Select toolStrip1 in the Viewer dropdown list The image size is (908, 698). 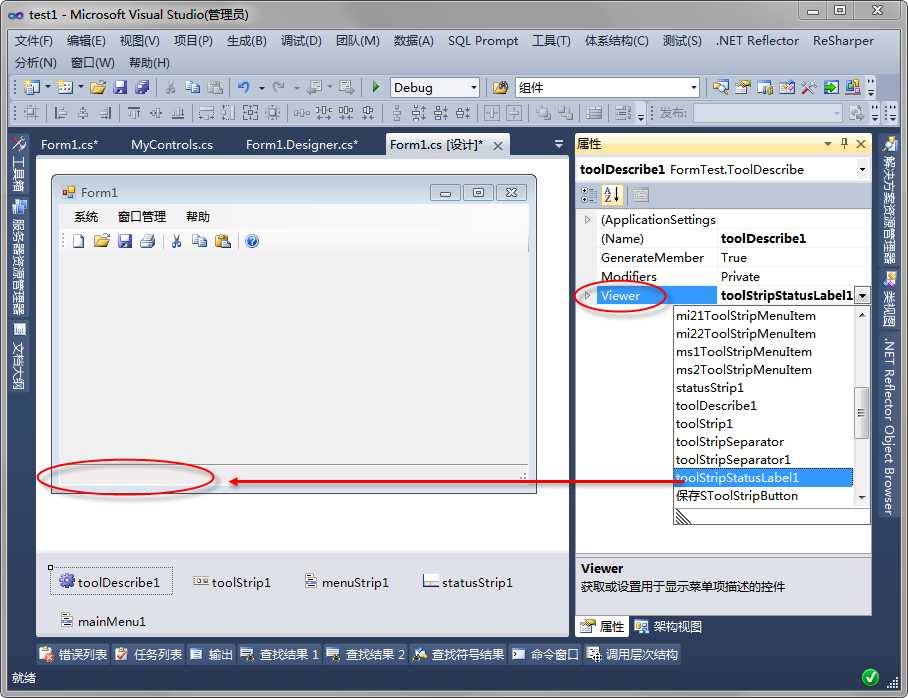[763, 423]
